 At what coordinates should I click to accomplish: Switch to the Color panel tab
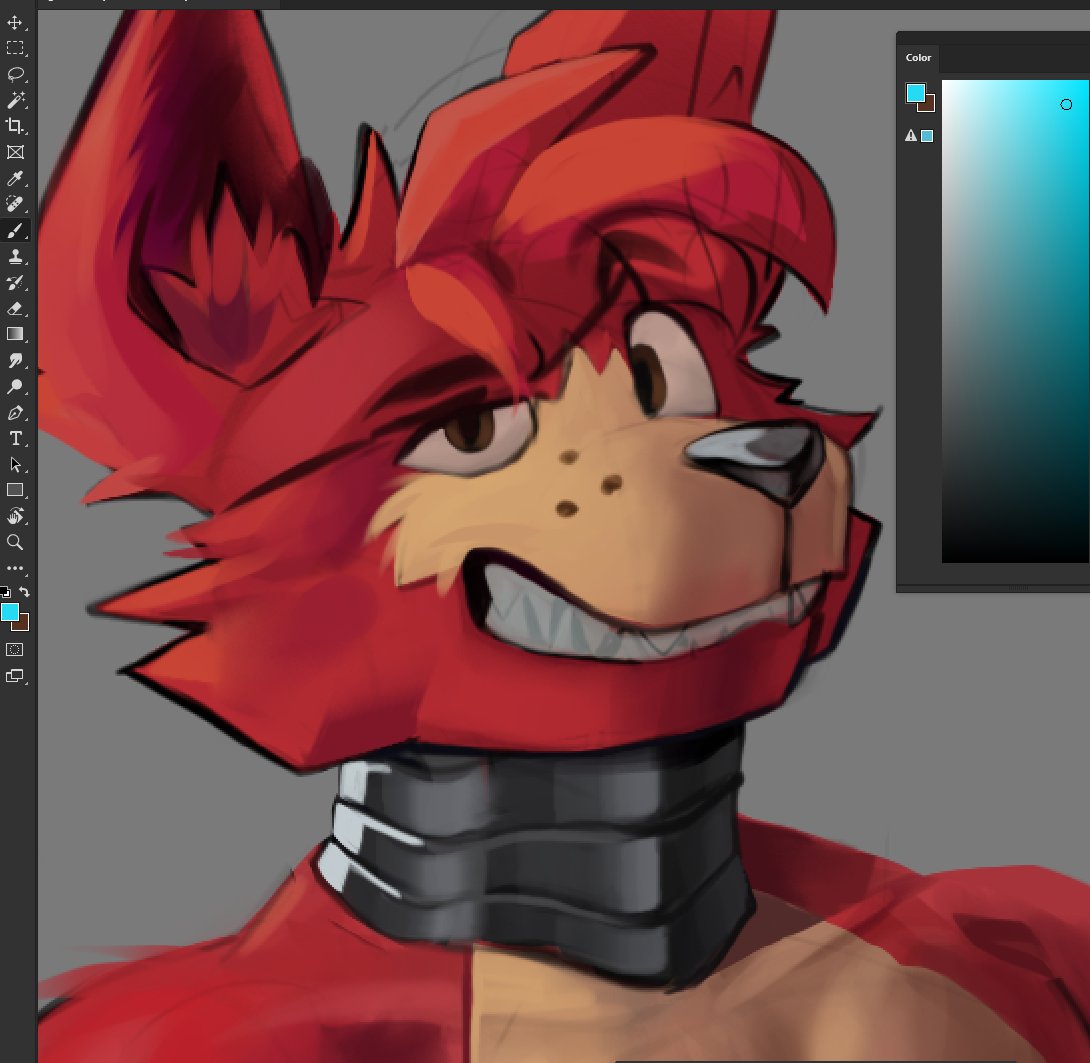tap(918, 58)
